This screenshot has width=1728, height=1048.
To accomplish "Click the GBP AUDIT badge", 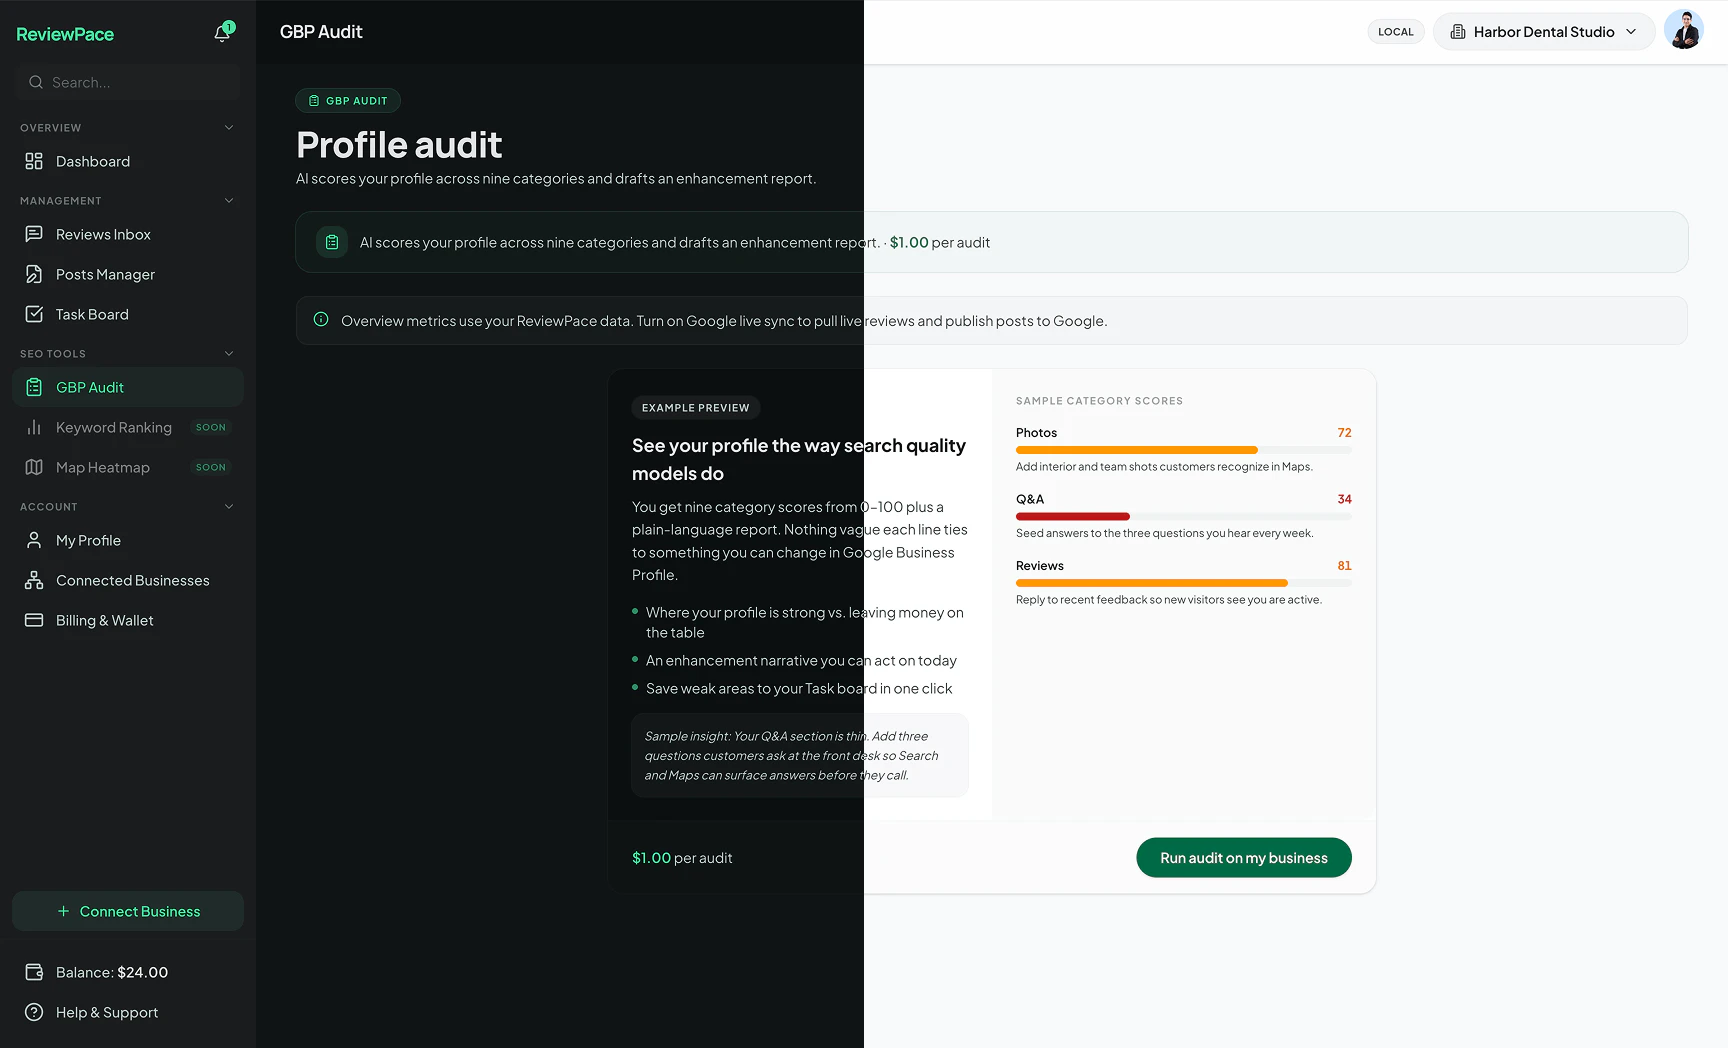I will click(x=348, y=100).
